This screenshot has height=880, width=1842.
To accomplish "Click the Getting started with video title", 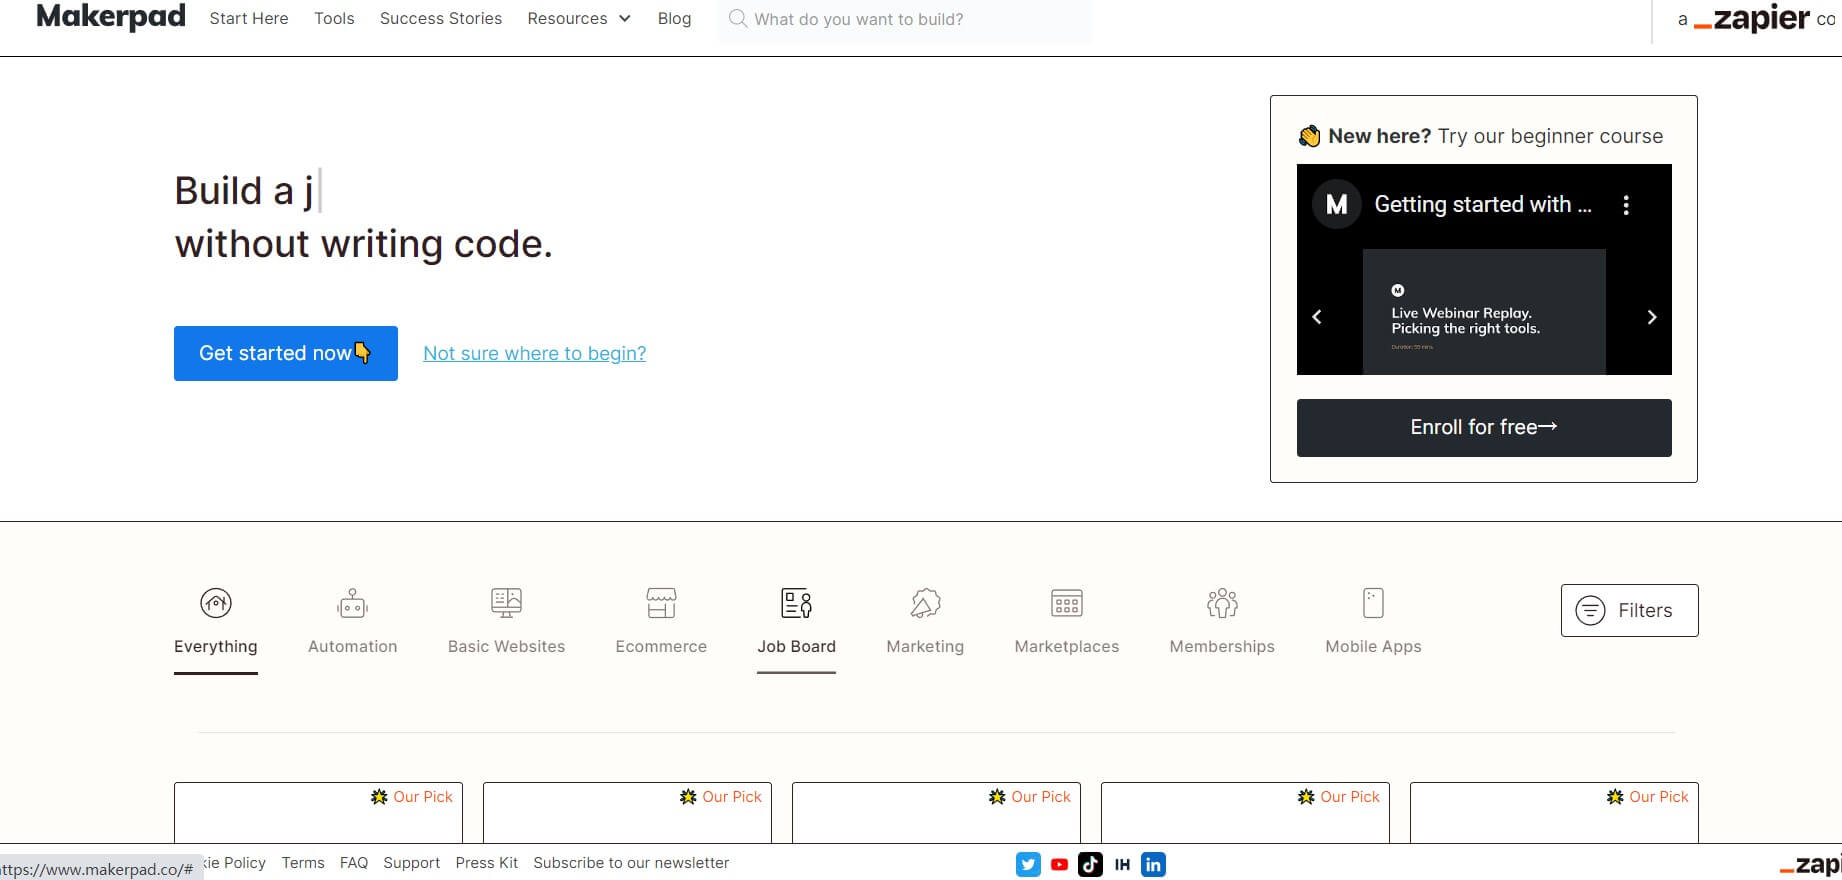I will point(1483,205).
